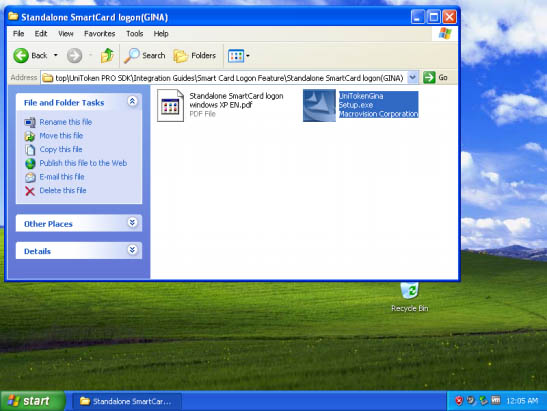Open the Edit menu
This screenshot has width=547, height=411.
[41, 34]
